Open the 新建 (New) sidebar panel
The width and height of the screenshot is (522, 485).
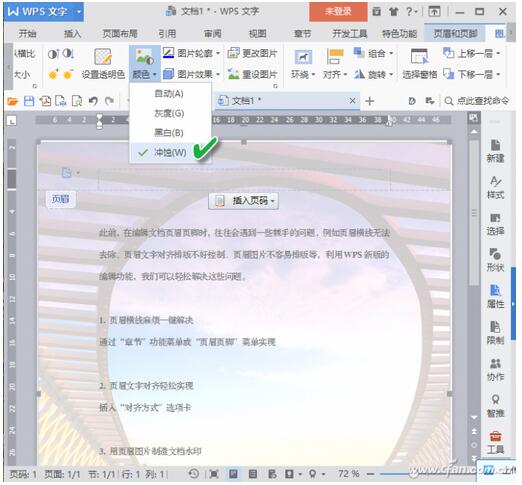tap(495, 151)
